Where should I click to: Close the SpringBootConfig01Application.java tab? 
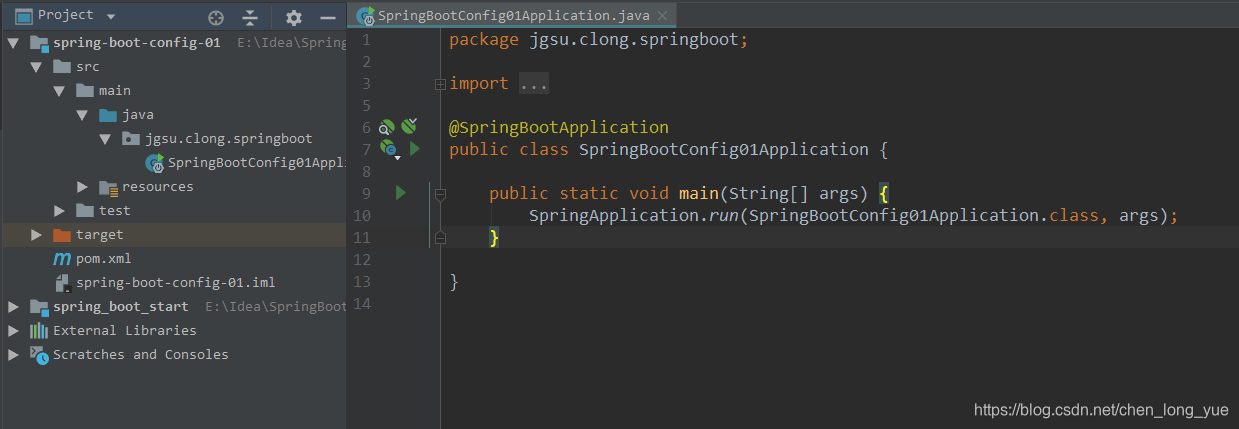(662, 16)
